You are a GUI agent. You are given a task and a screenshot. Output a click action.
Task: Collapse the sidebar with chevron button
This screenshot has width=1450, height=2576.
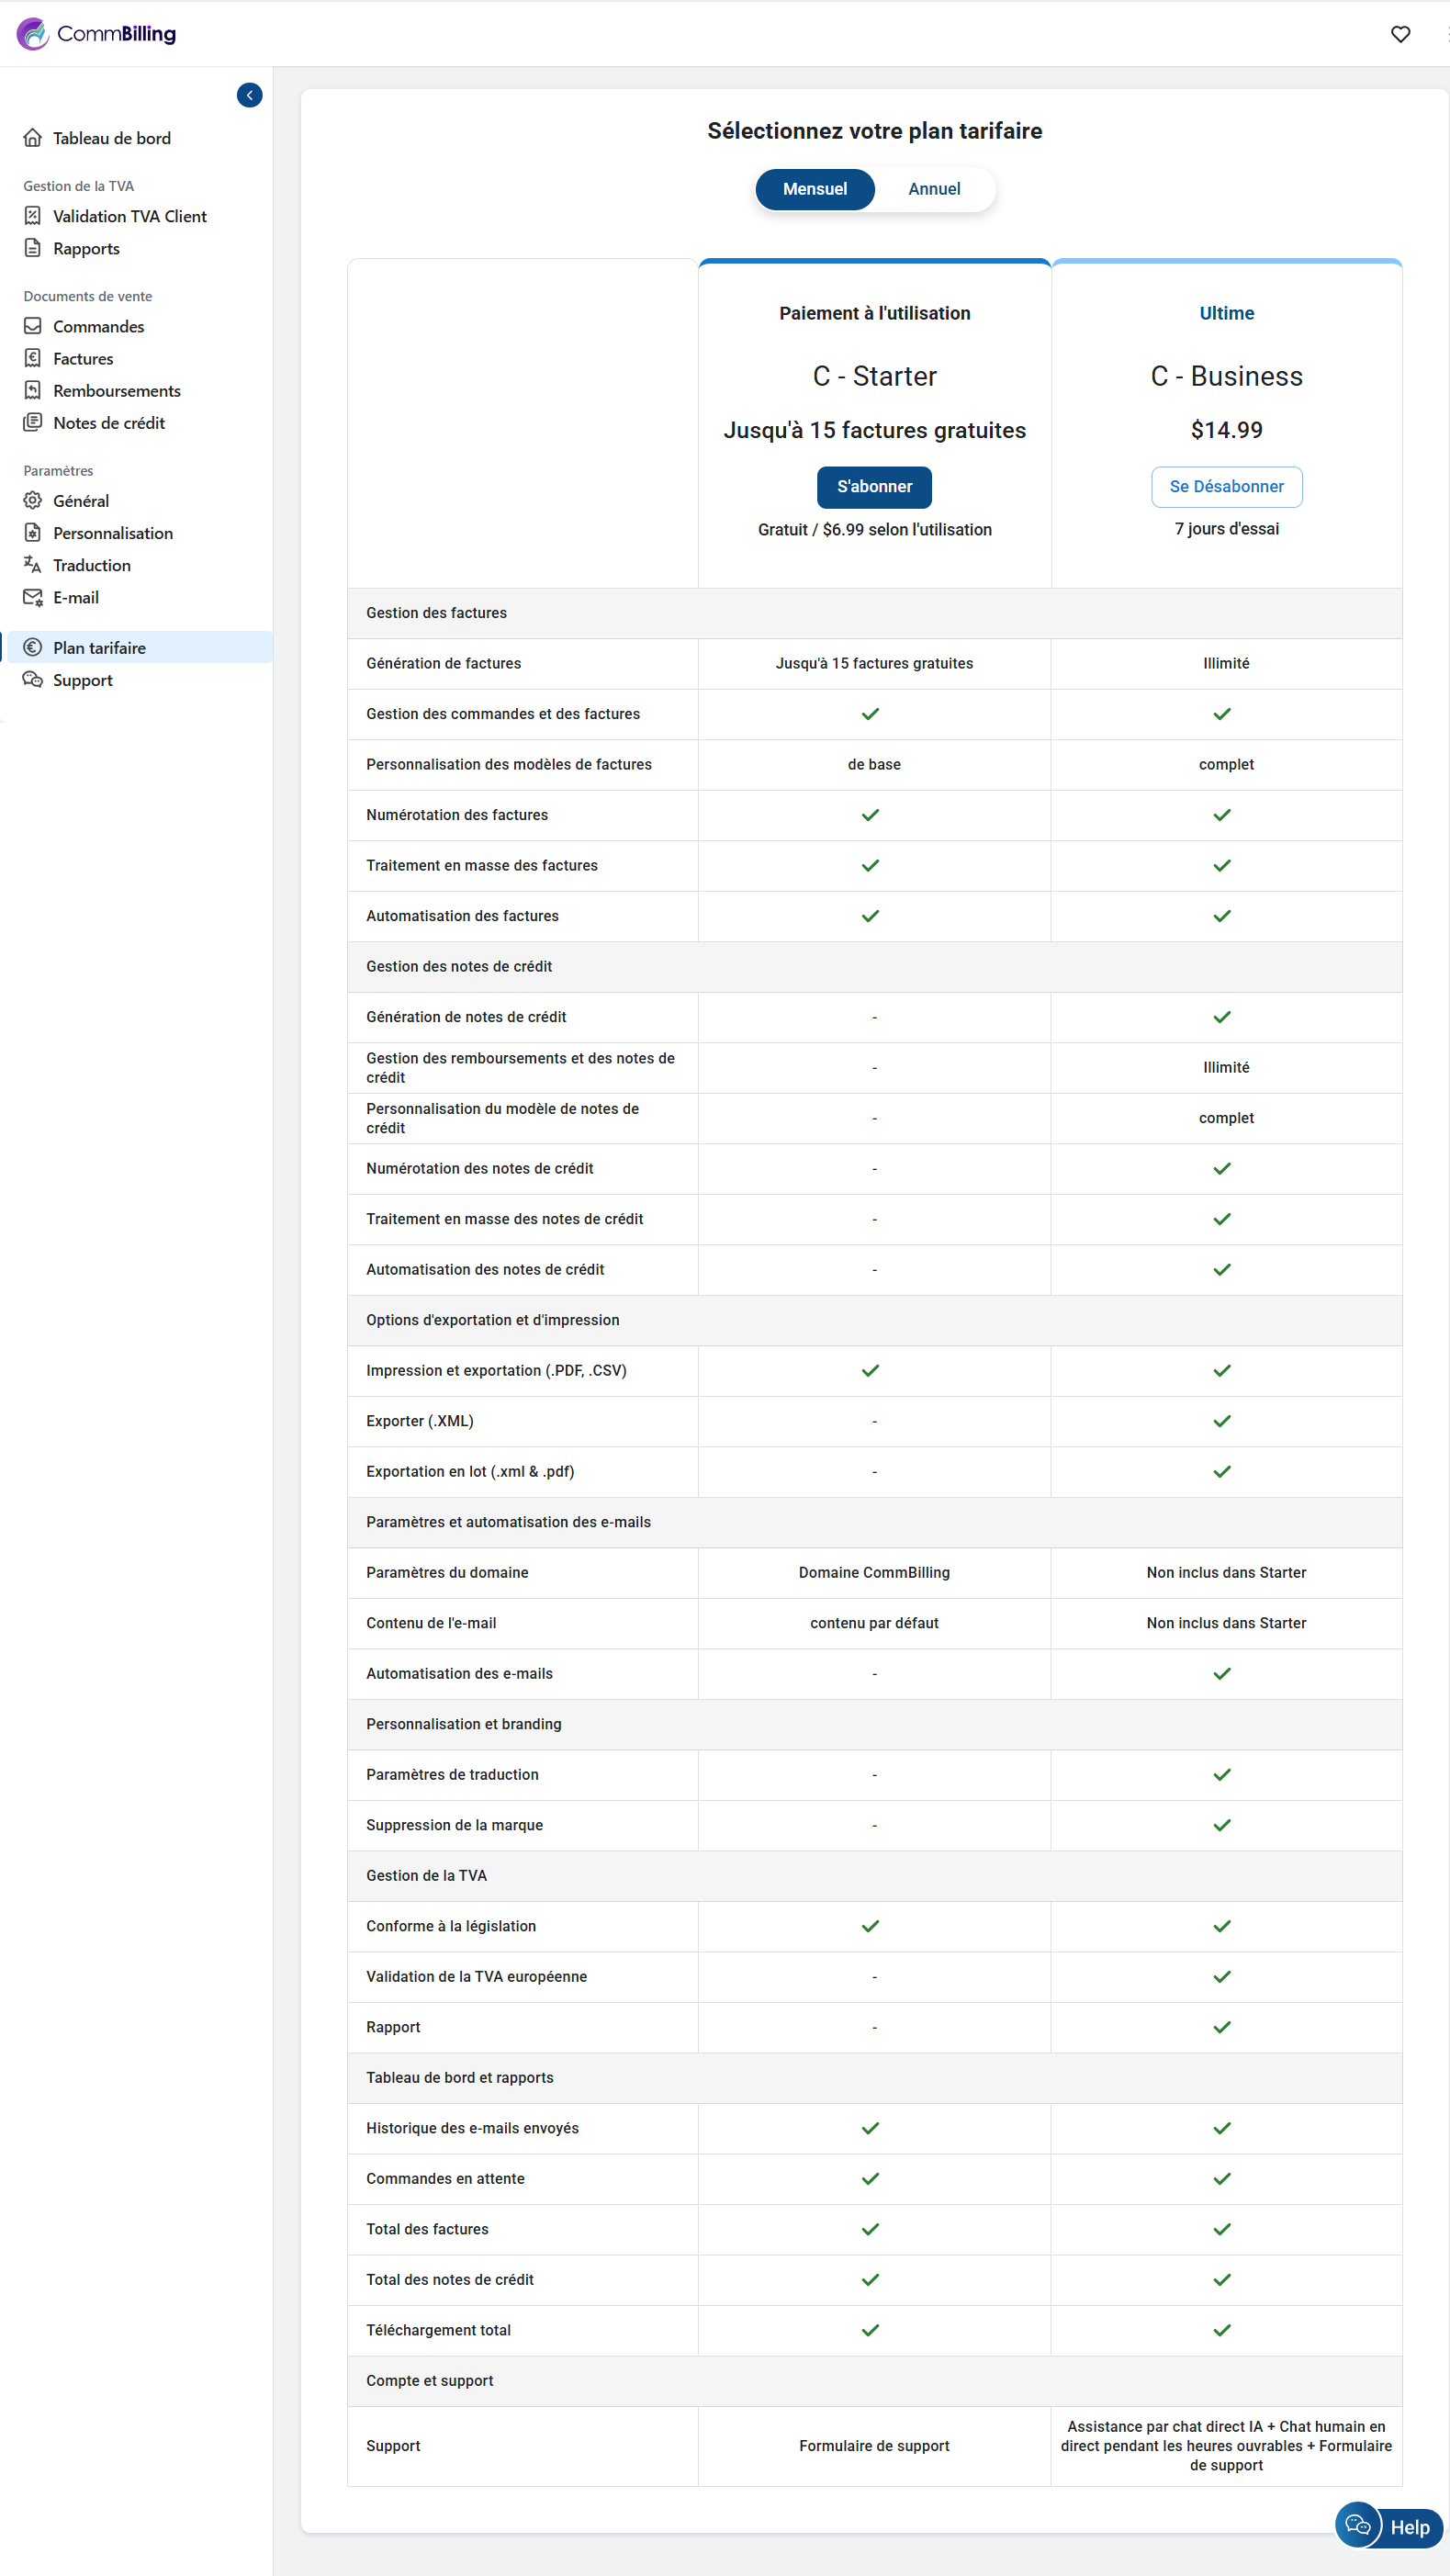[x=249, y=95]
